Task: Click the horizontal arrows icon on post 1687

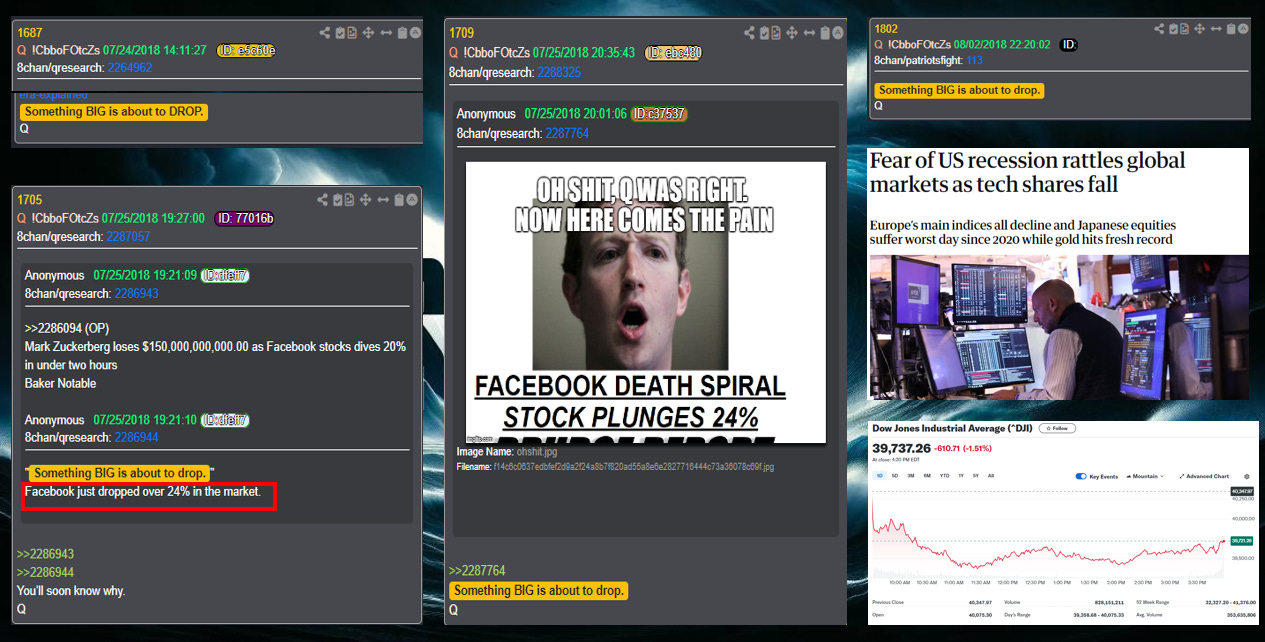Action: pos(386,33)
